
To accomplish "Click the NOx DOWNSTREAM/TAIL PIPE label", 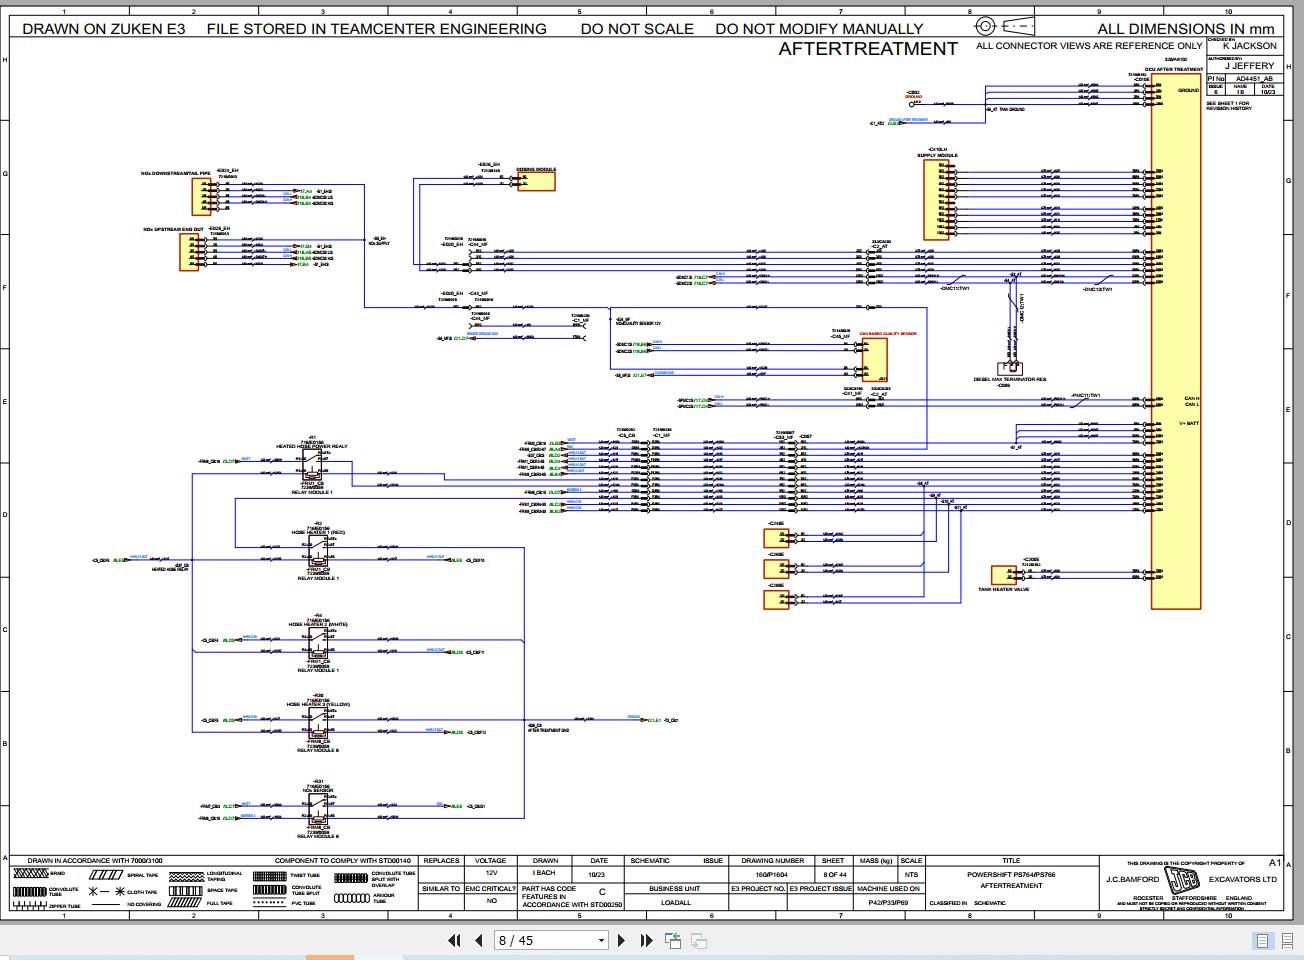I will pos(175,174).
